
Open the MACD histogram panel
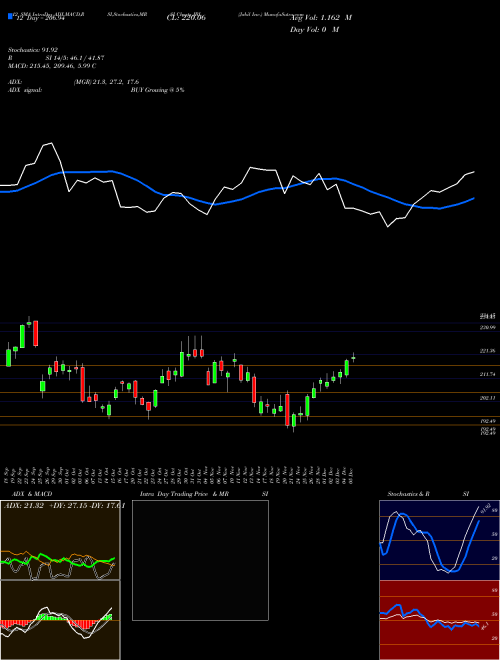click(60, 620)
